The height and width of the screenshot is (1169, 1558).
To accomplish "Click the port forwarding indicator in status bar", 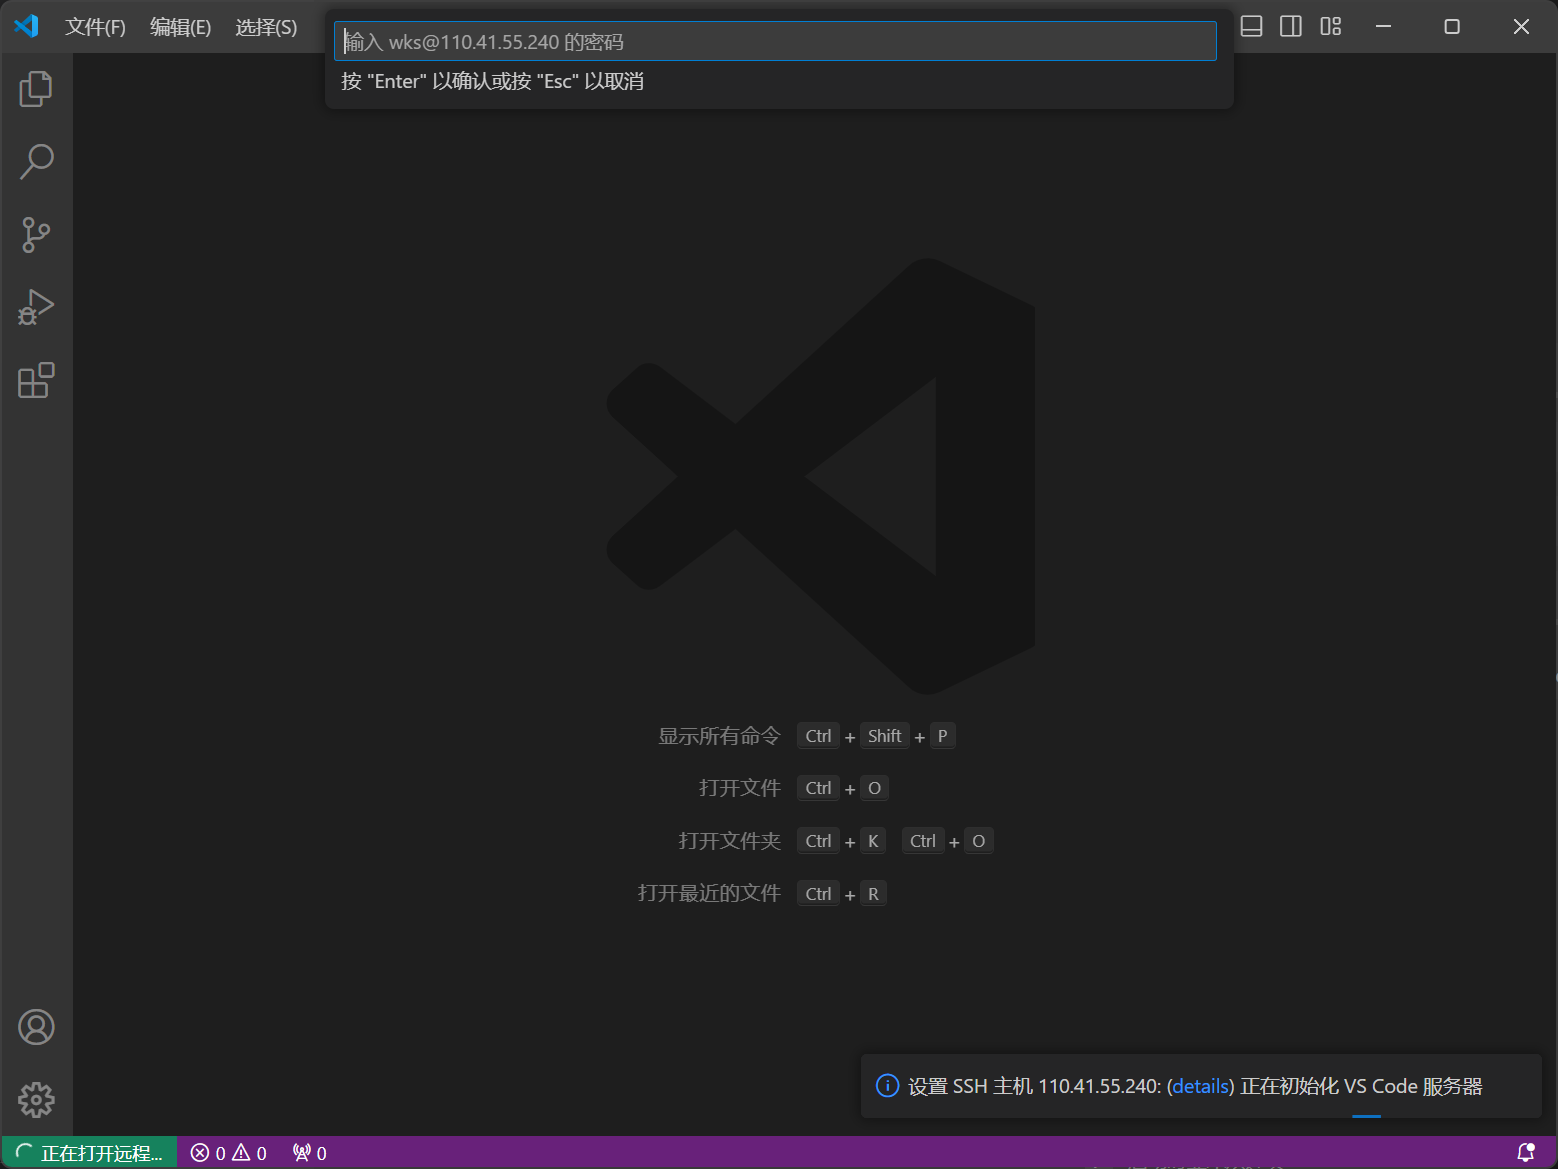I will click(x=307, y=1152).
